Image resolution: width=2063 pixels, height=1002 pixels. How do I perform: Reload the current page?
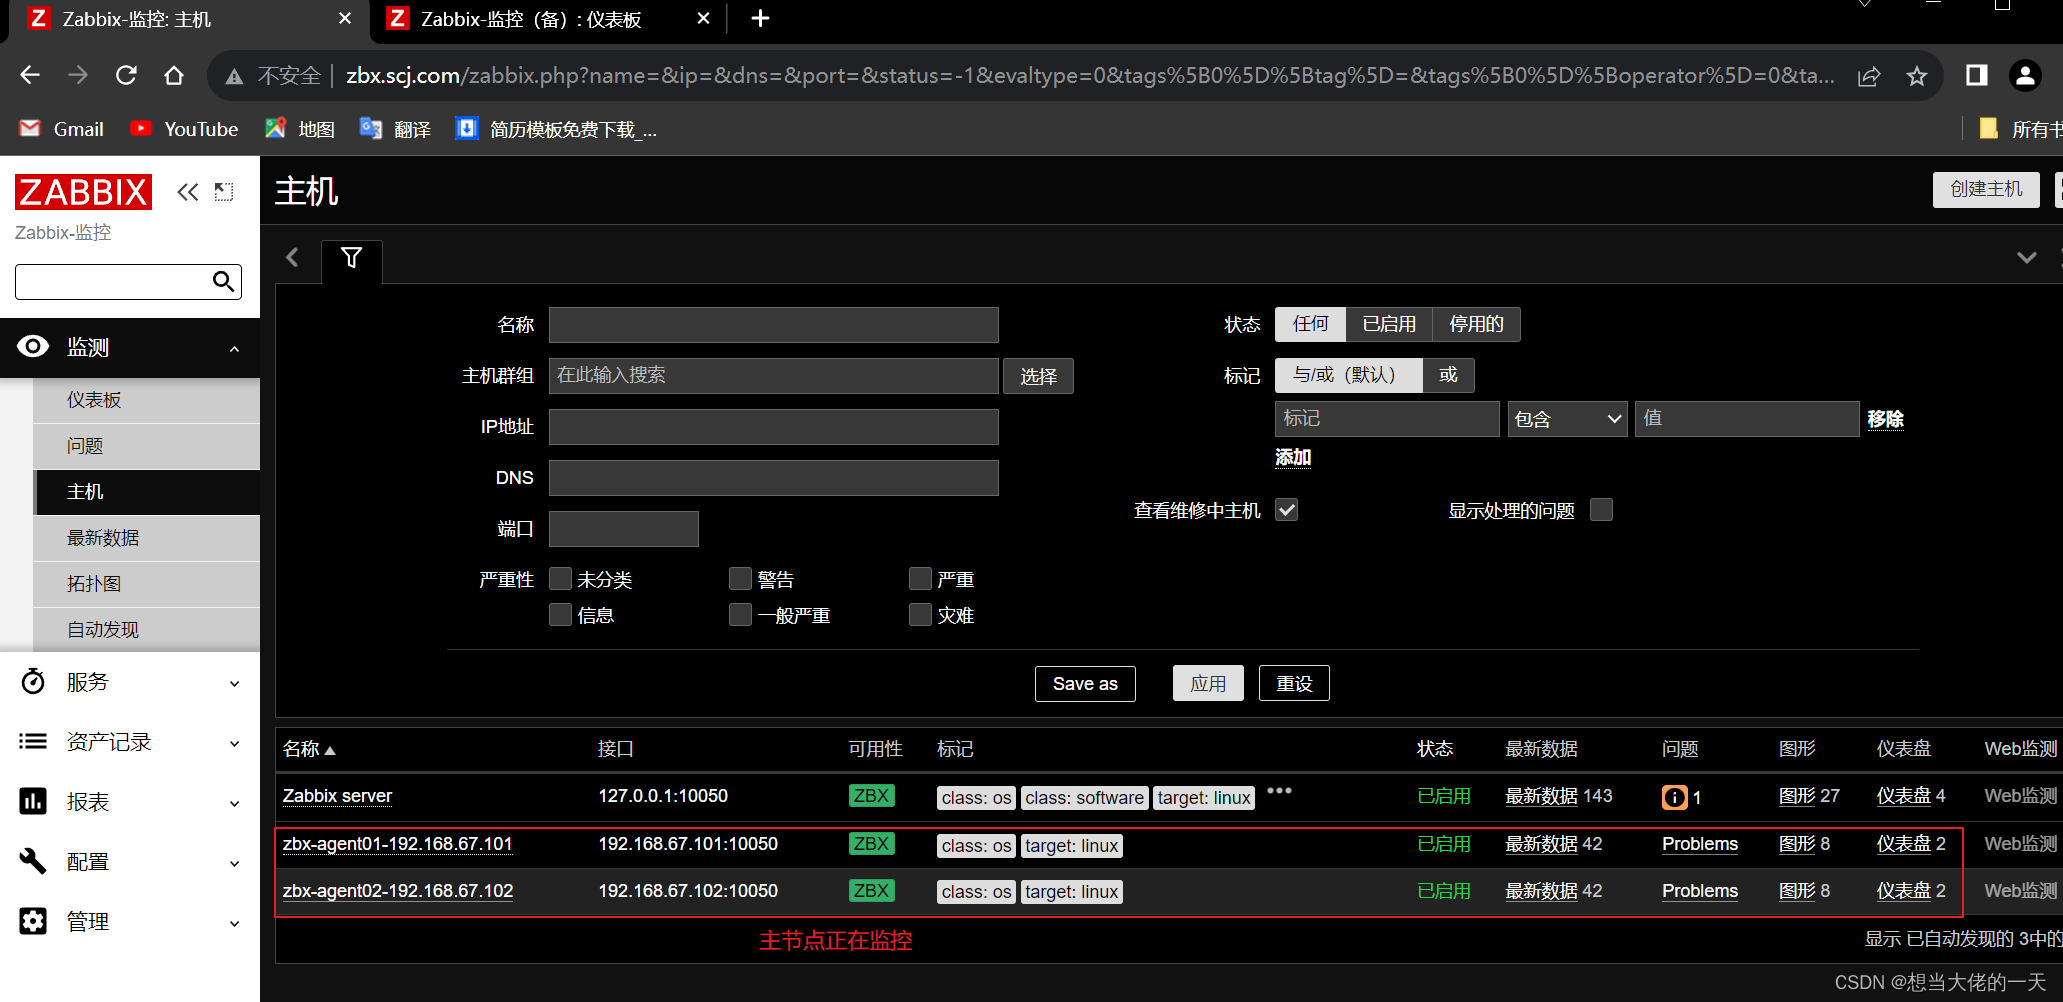(126, 75)
